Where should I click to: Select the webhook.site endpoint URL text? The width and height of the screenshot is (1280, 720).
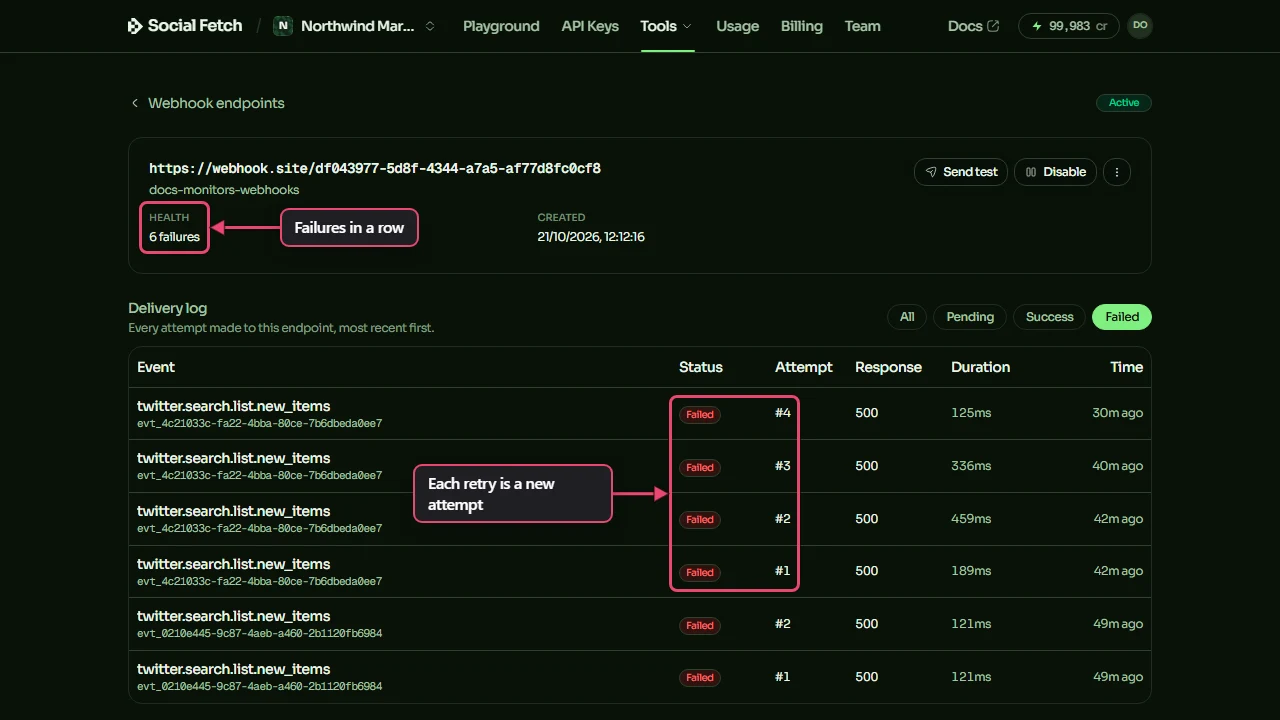coord(375,169)
